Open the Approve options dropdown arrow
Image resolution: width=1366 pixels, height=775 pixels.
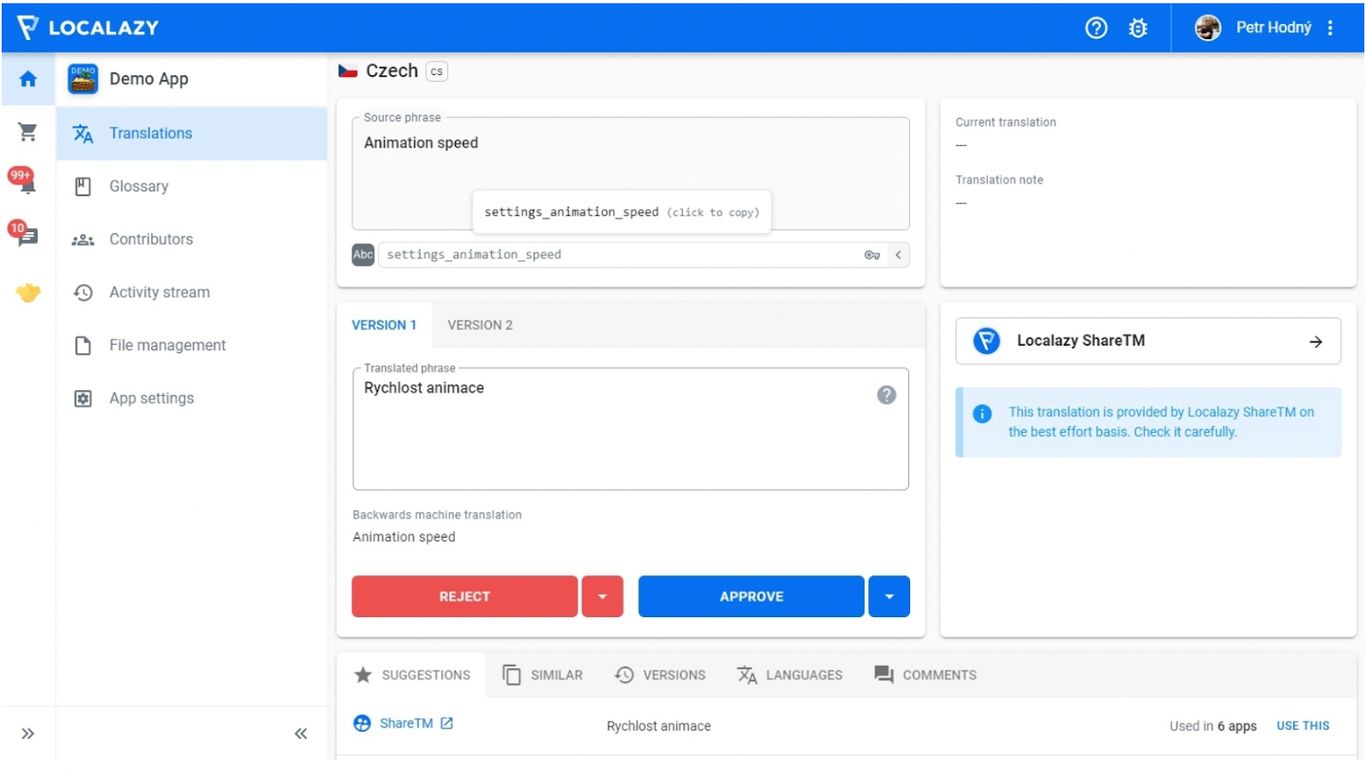click(889, 596)
